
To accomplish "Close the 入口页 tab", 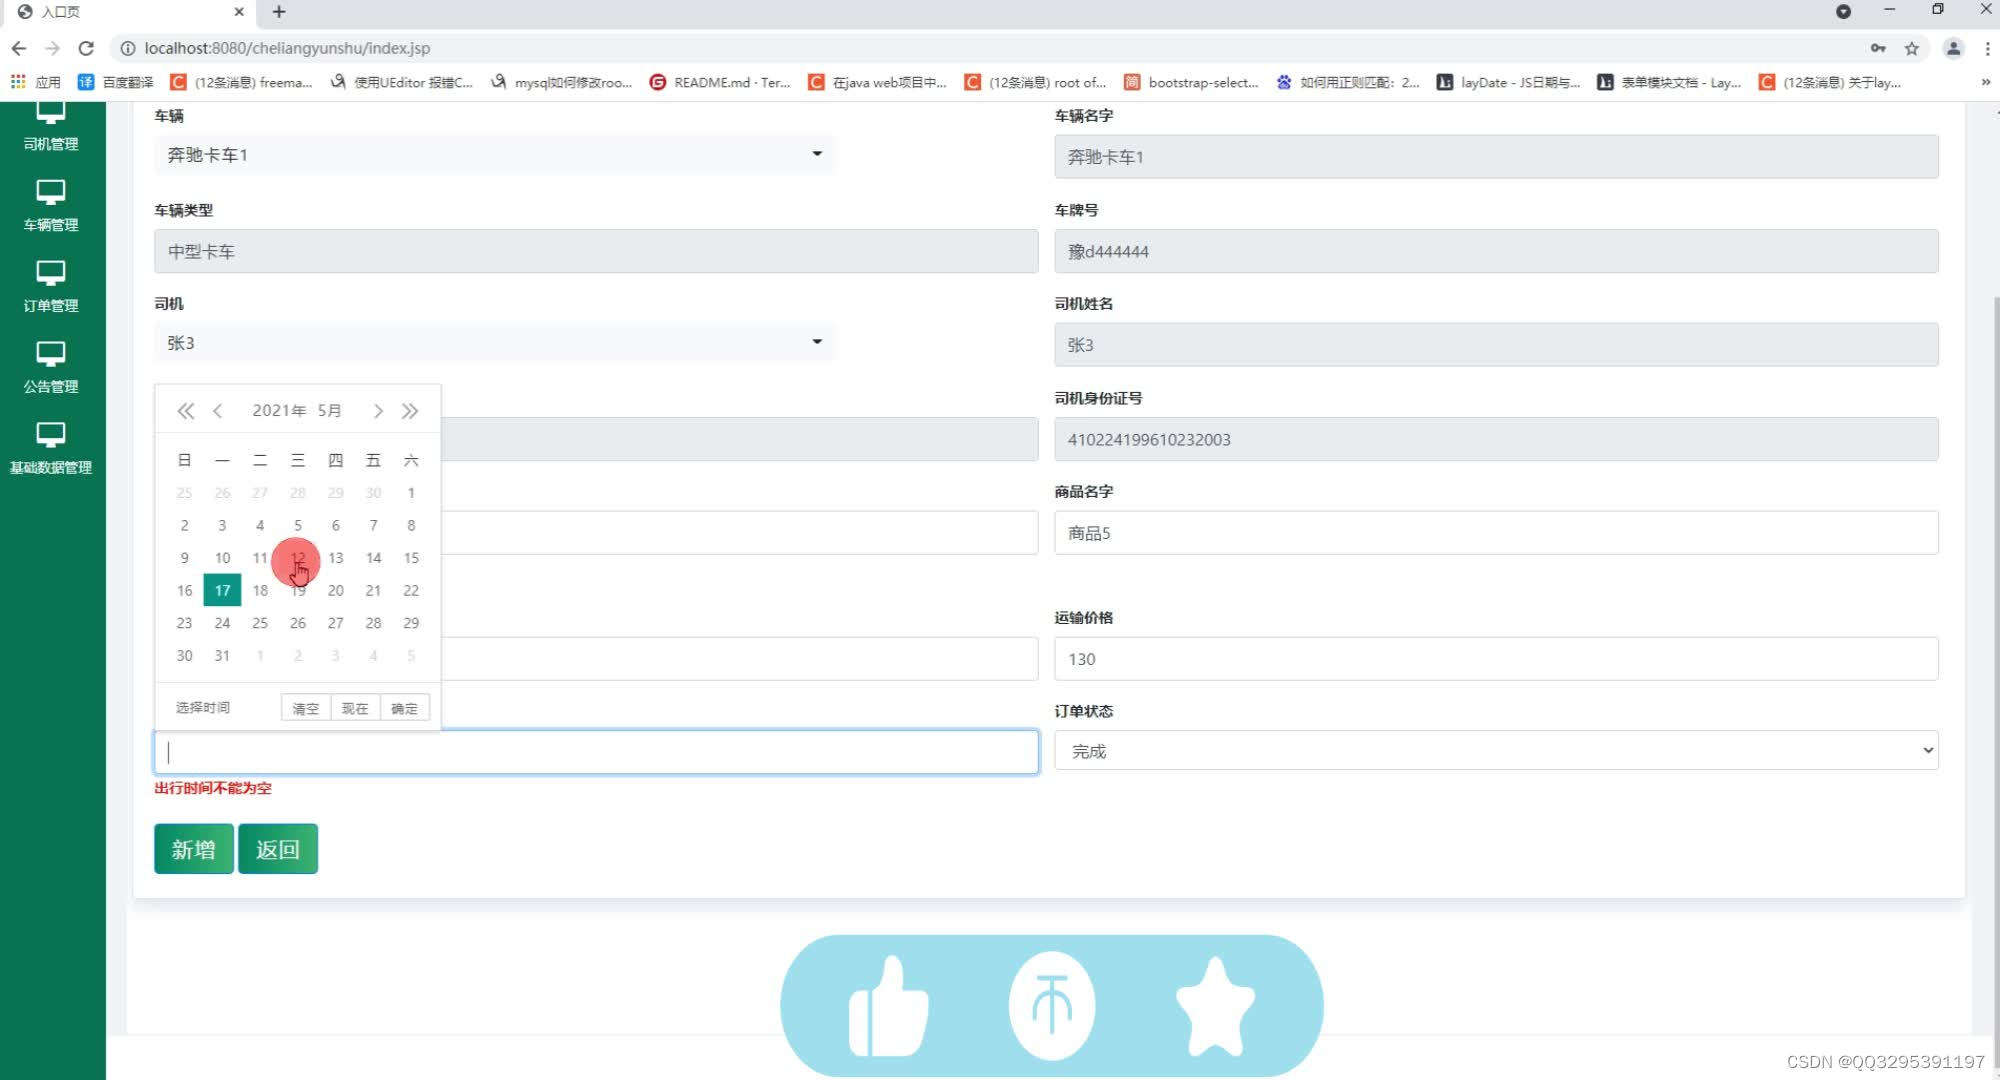I will coord(239,12).
